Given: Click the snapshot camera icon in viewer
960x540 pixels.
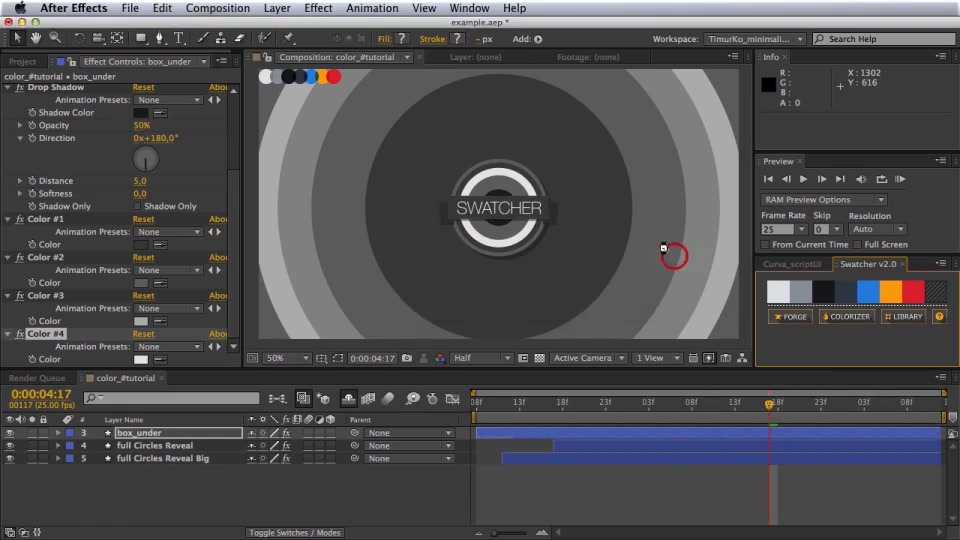Looking at the screenshot, I should click(x=407, y=358).
